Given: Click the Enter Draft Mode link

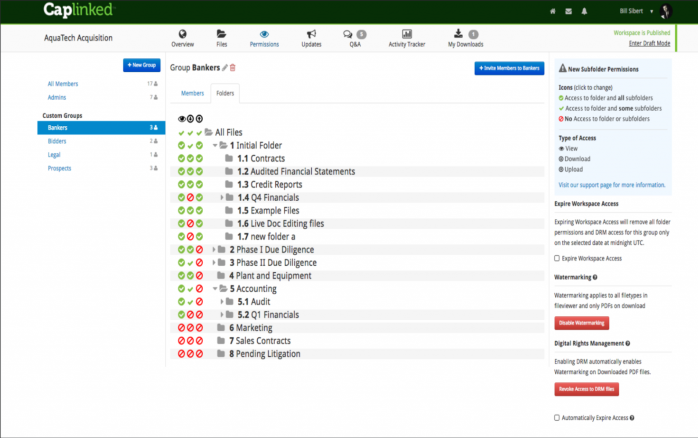Looking at the screenshot, I should click(x=649, y=43).
